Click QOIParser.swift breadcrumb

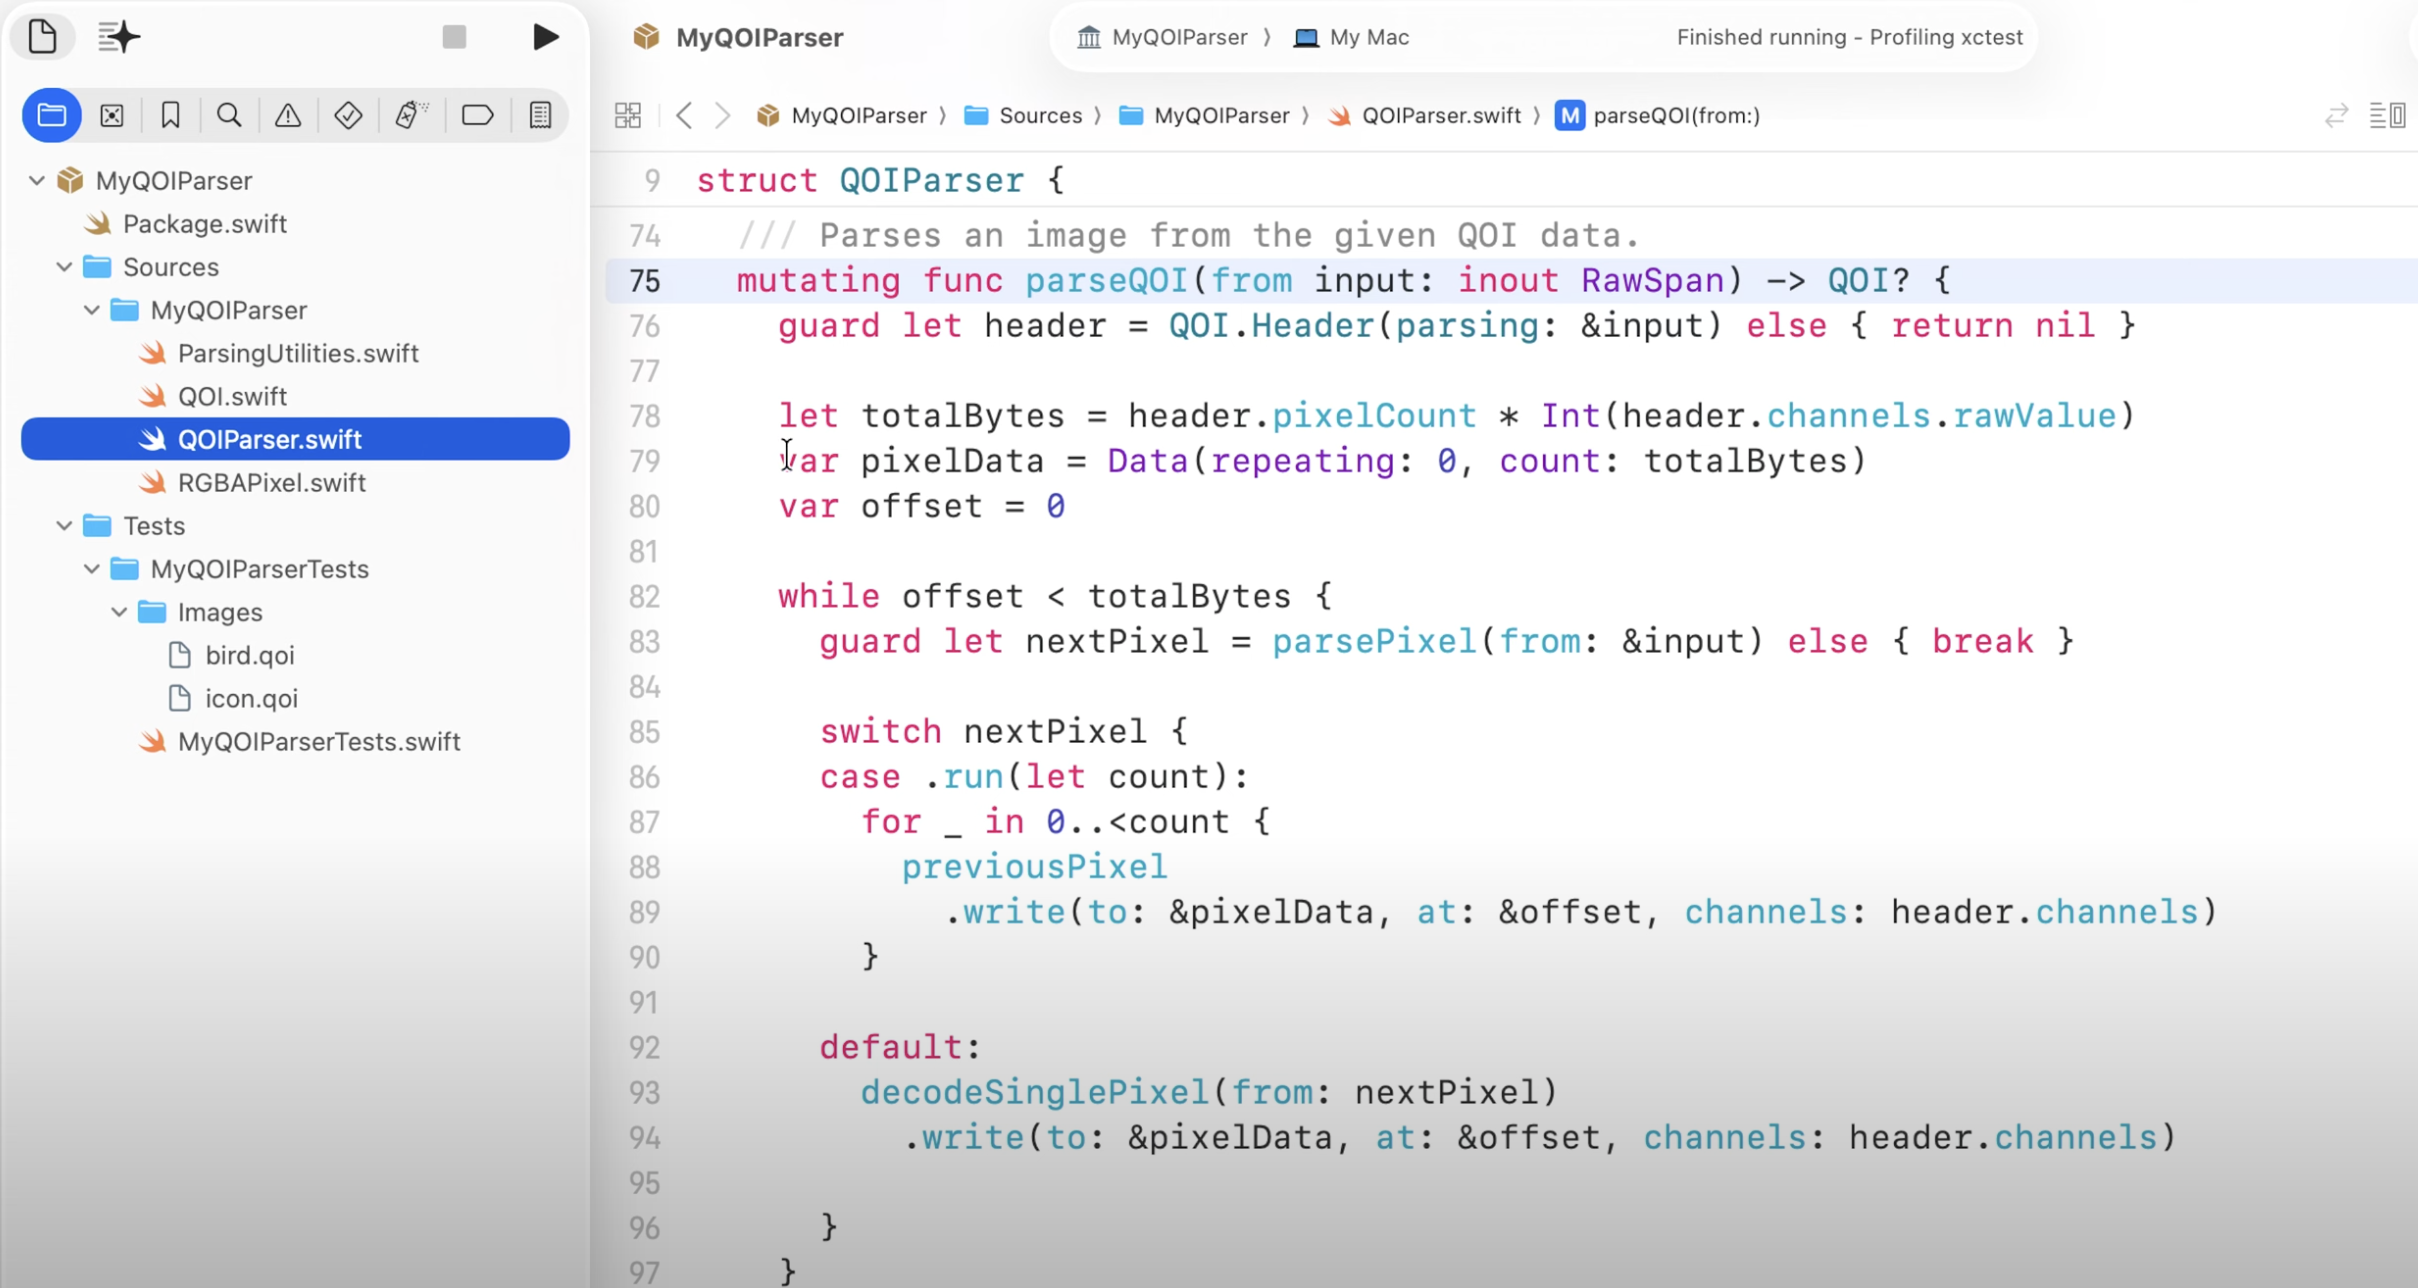pyautogui.click(x=1424, y=115)
